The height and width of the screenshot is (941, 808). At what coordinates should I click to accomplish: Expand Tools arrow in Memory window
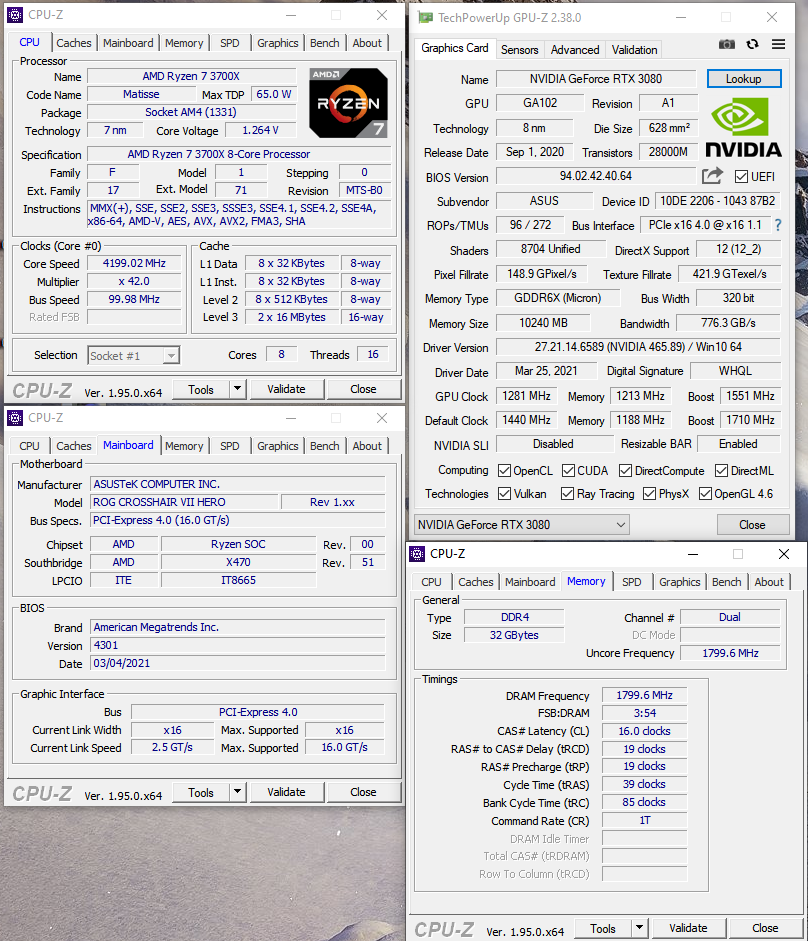tap(640, 928)
